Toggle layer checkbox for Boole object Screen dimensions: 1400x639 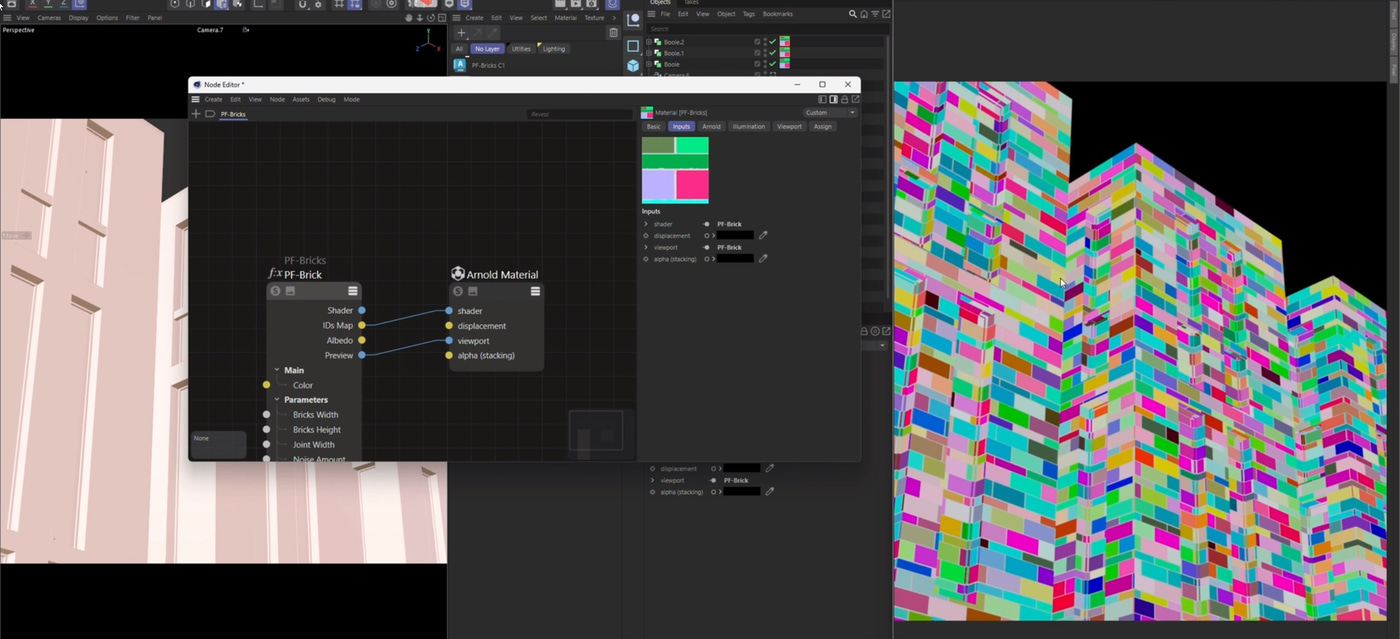point(757,64)
